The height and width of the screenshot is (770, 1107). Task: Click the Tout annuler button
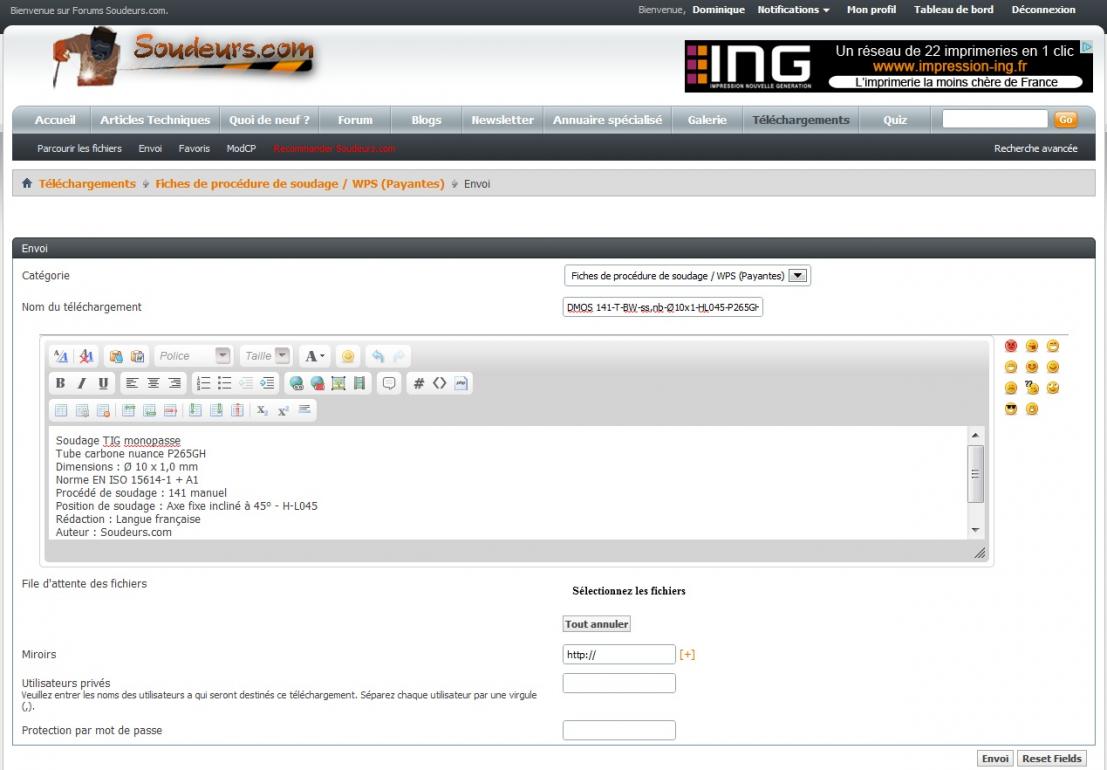596,624
